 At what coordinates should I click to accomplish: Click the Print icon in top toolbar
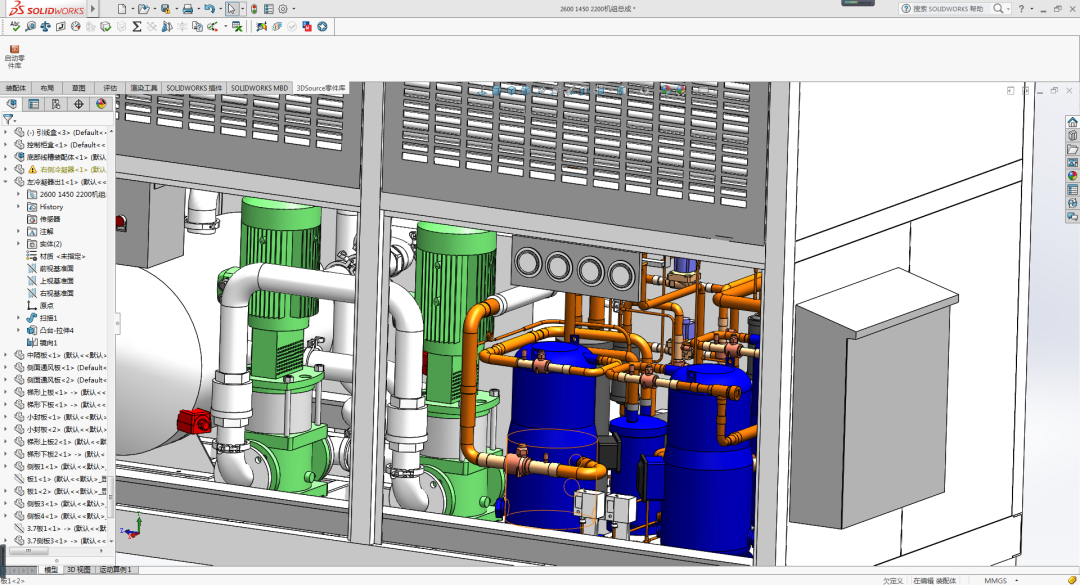click(x=187, y=9)
